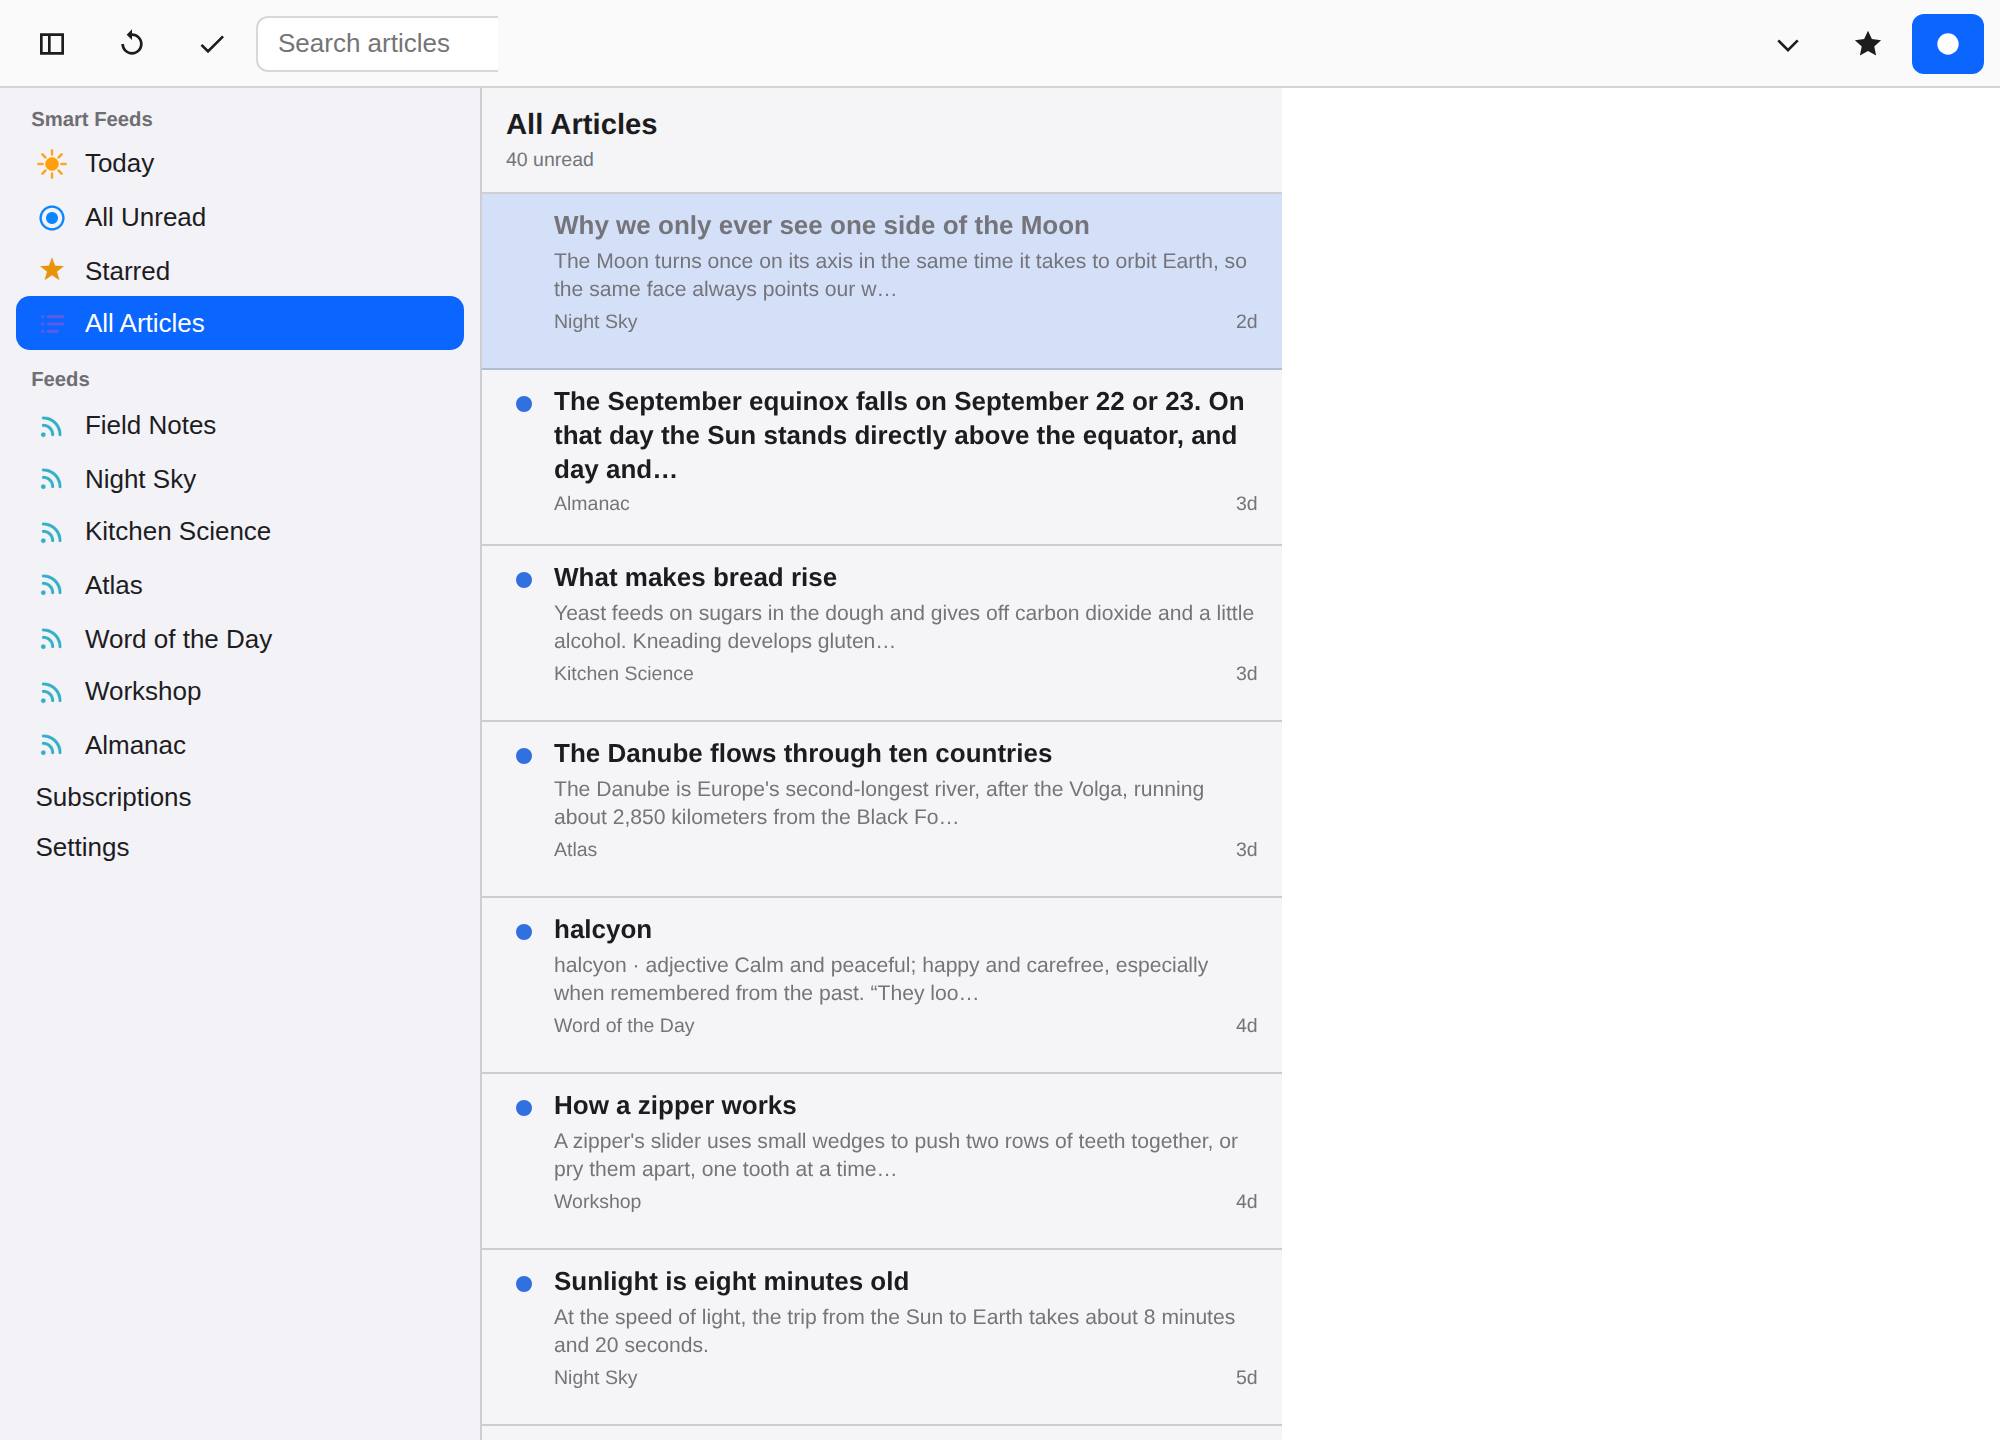Click the Field Notes feed icon
The width and height of the screenshot is (2000, 1440).
[x=52, y=426]
